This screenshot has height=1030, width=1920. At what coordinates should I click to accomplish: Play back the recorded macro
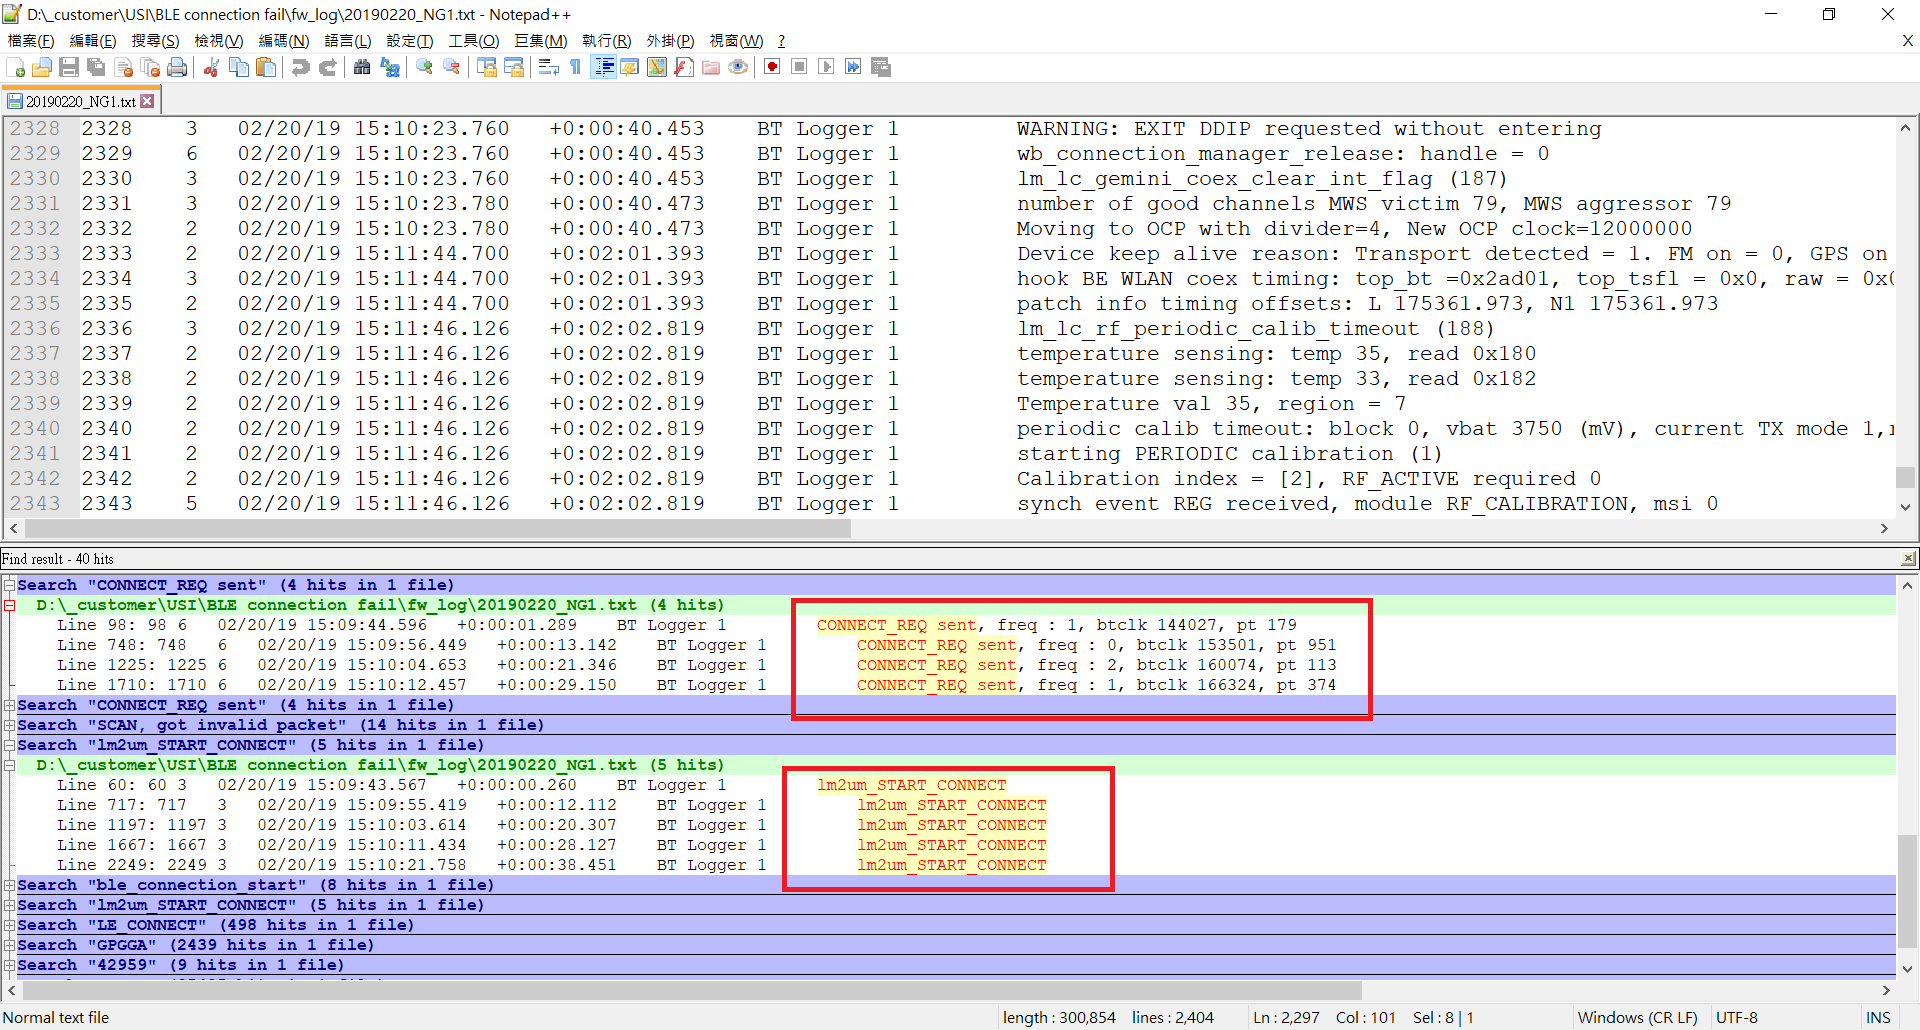pyautogui.click(x=826, y=67)
